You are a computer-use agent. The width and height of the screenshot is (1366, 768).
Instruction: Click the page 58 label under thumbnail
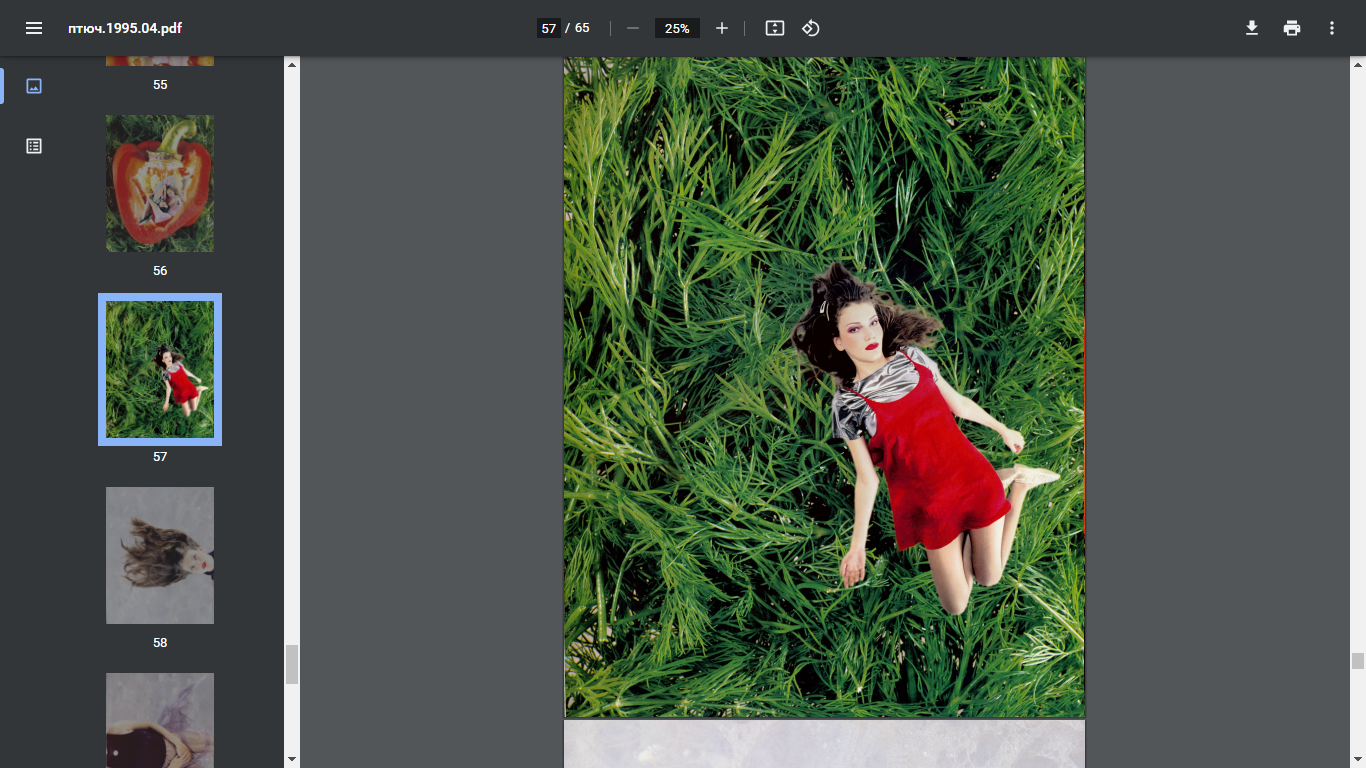(x=160, y=643)
